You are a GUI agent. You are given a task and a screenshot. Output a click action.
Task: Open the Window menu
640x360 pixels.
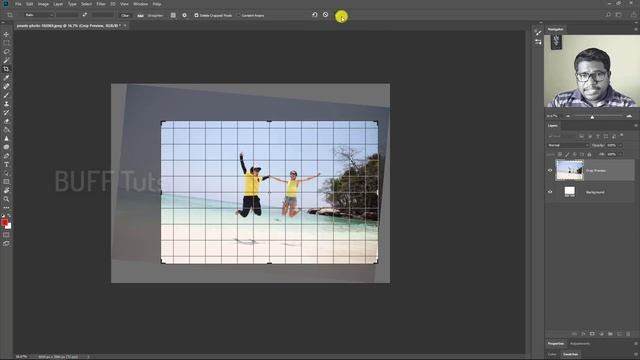140,4
